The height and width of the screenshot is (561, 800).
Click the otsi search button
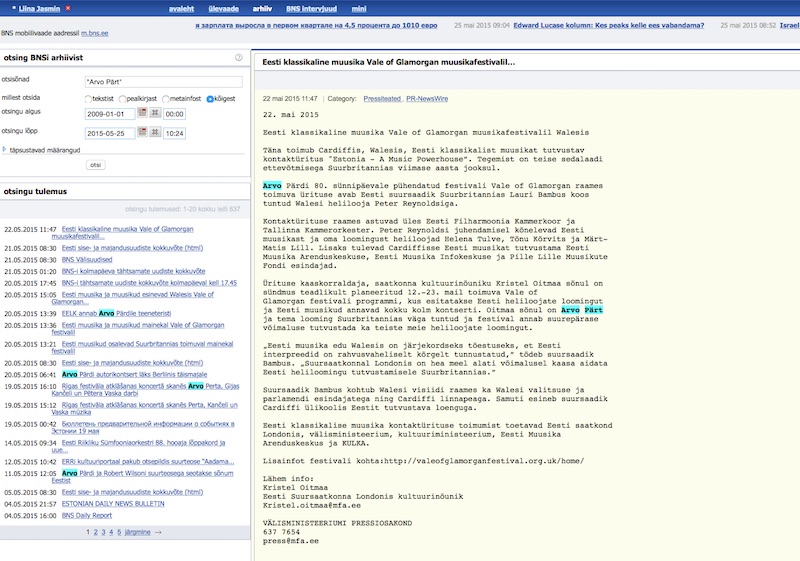coord(95,165)
